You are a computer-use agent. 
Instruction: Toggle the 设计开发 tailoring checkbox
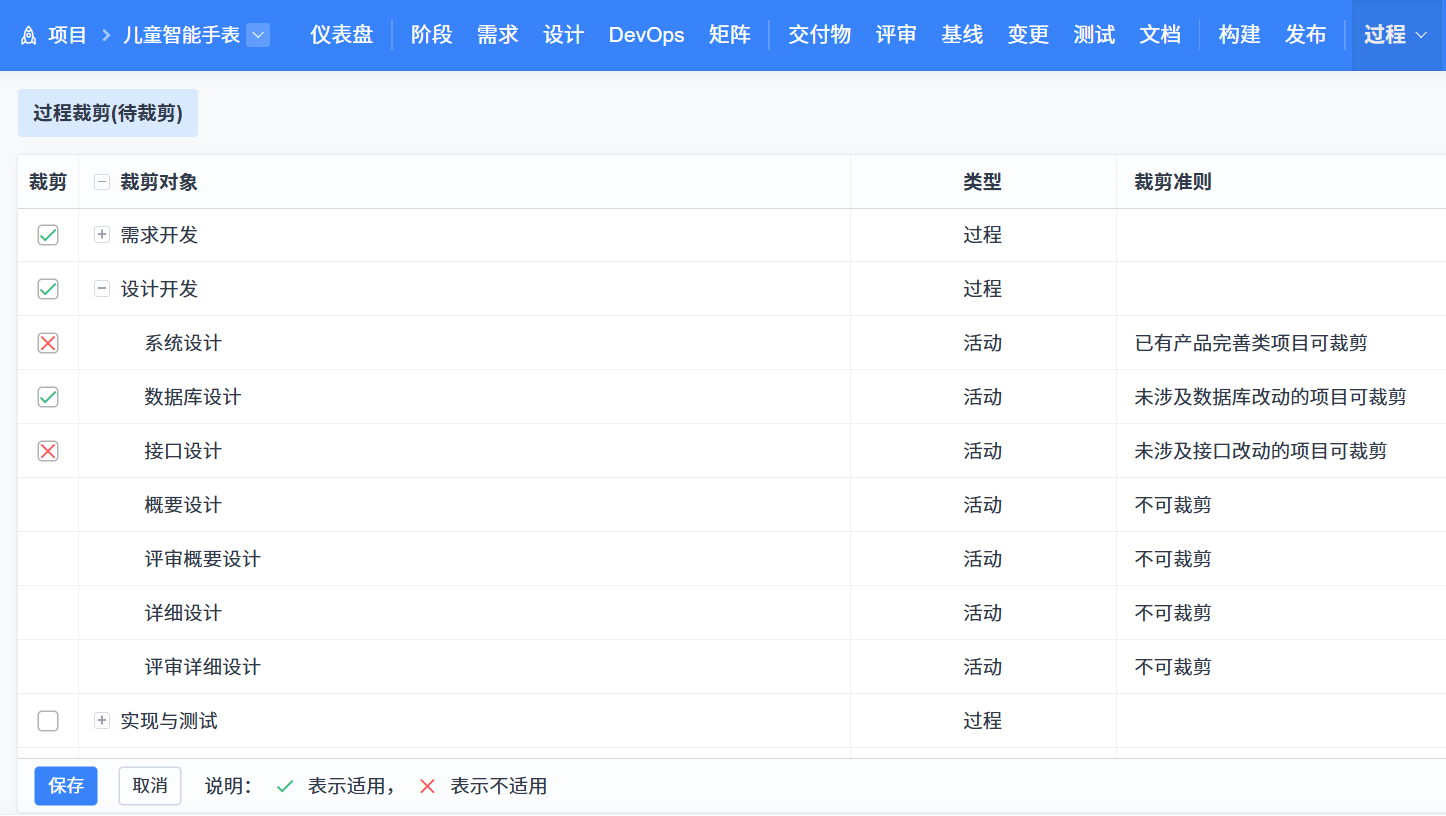coord(48,289)
